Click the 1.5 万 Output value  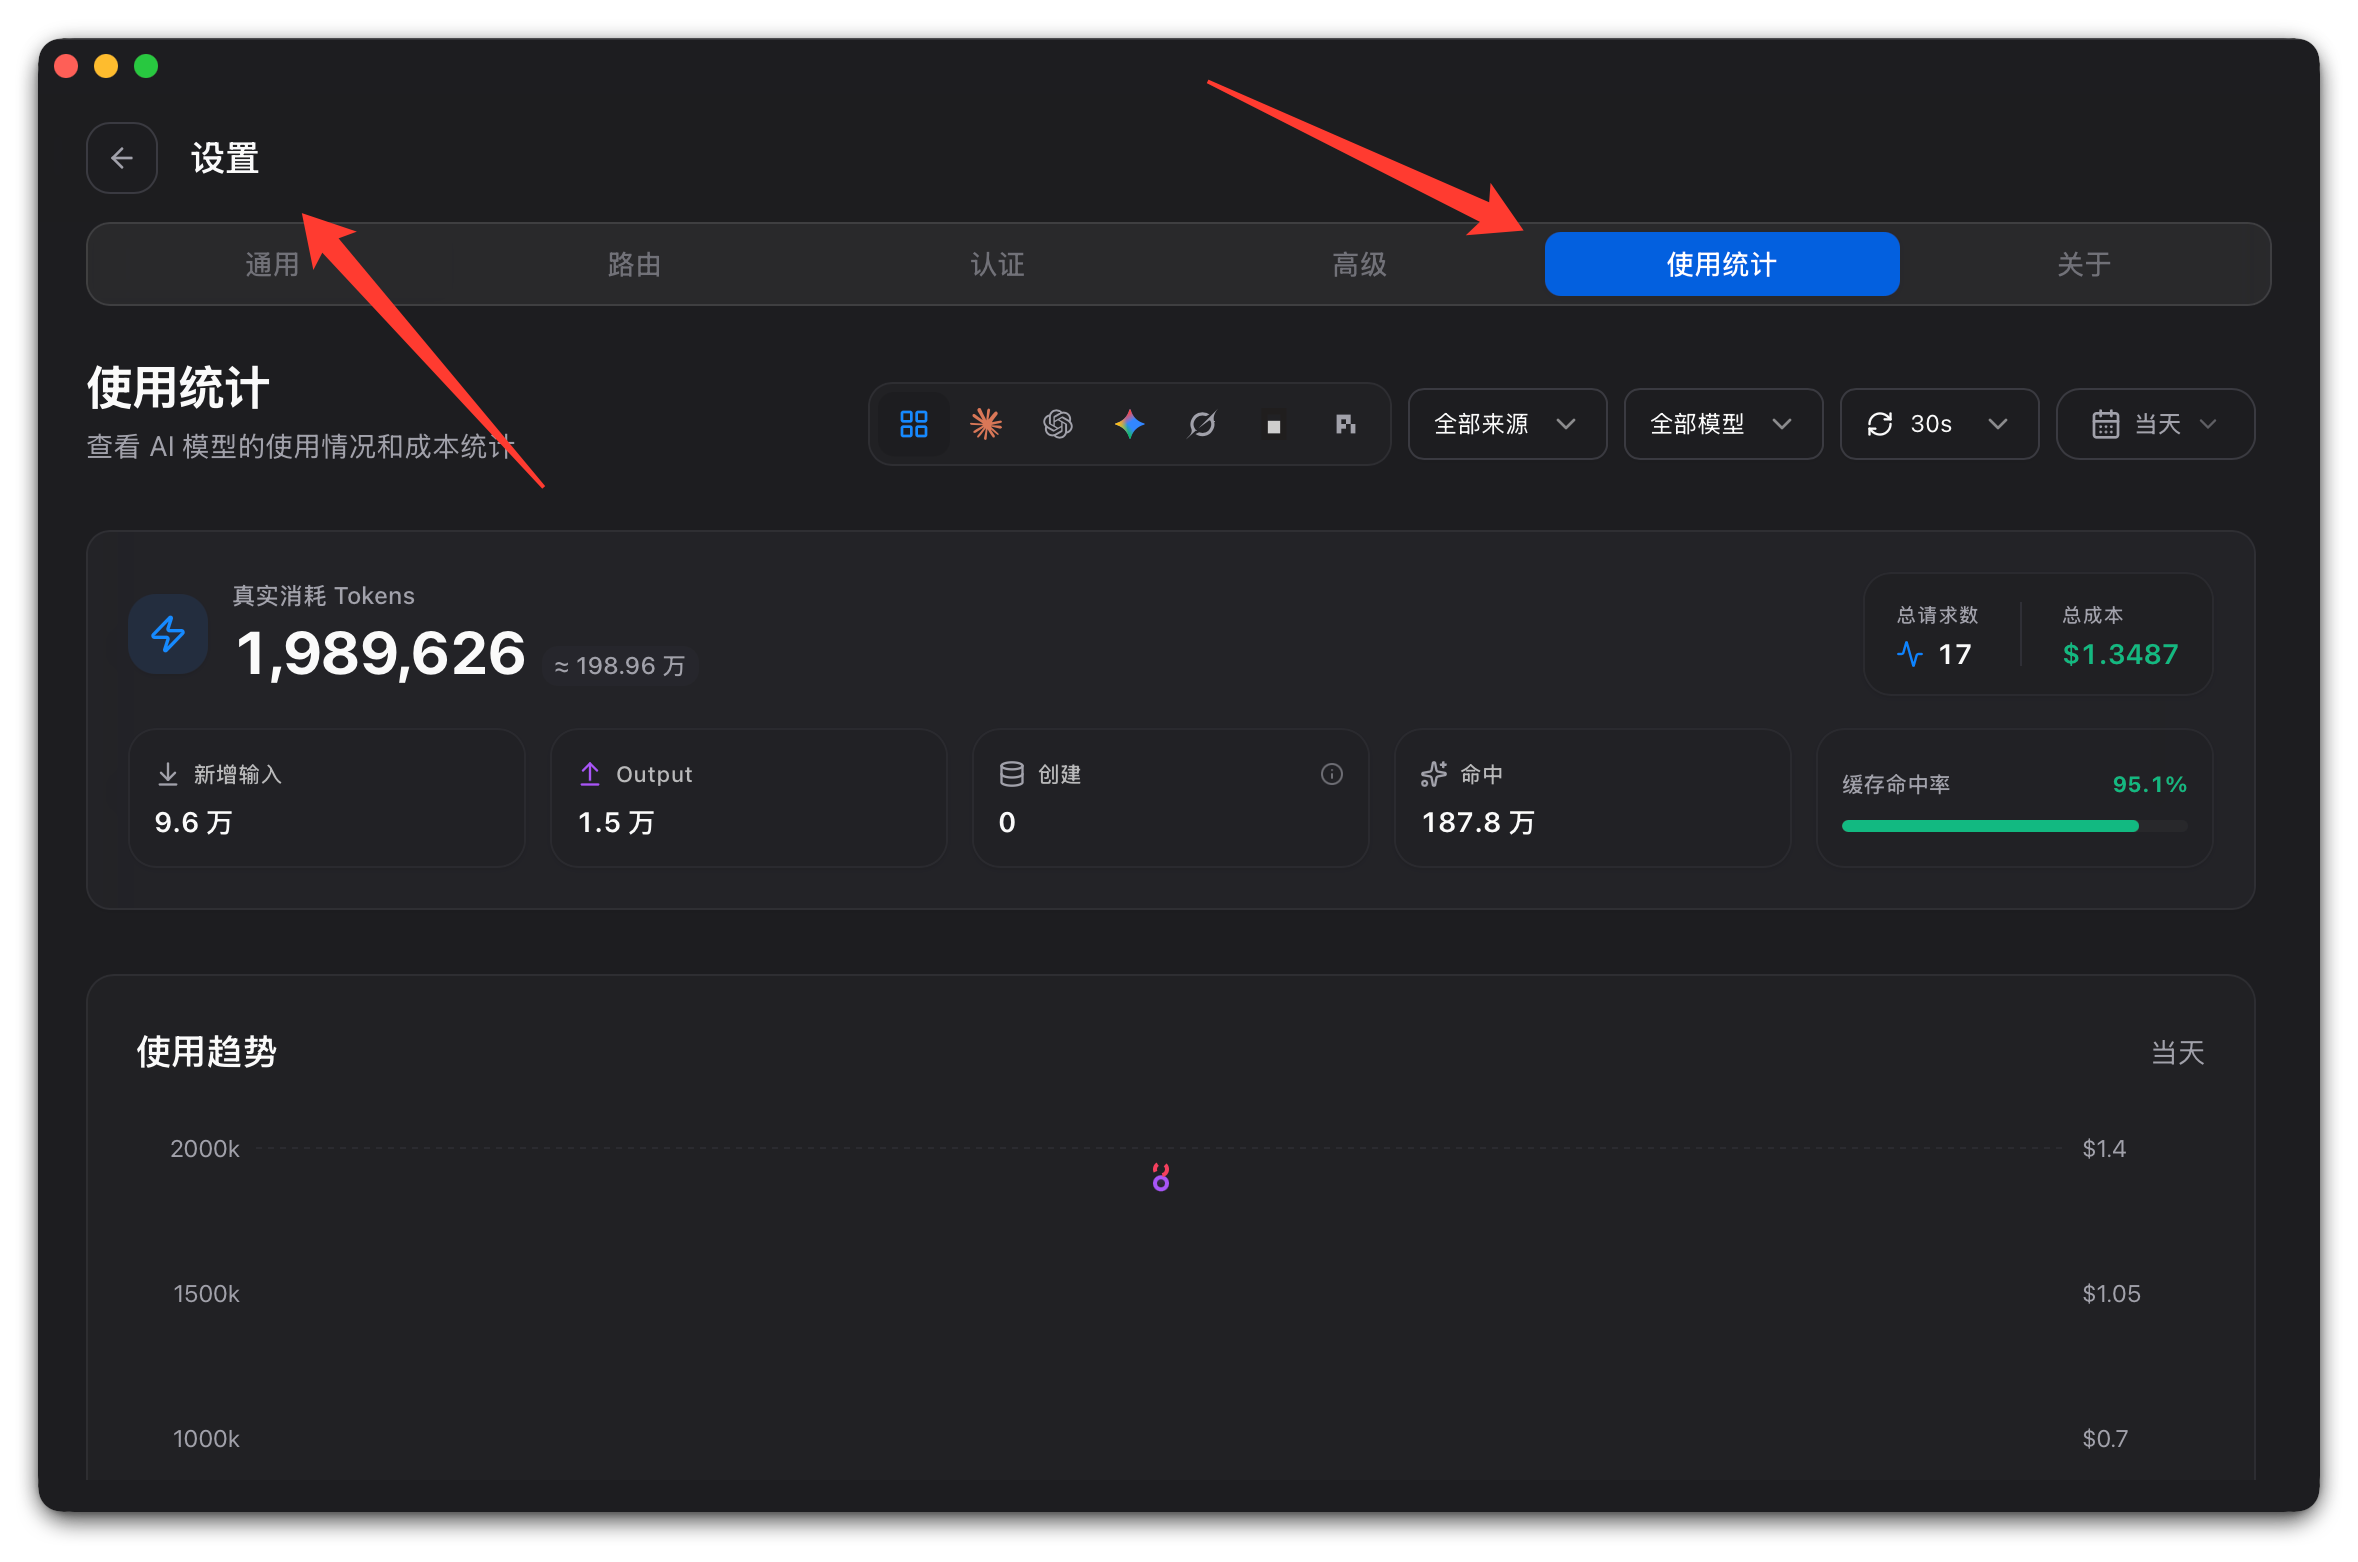[x=616, y=822]
